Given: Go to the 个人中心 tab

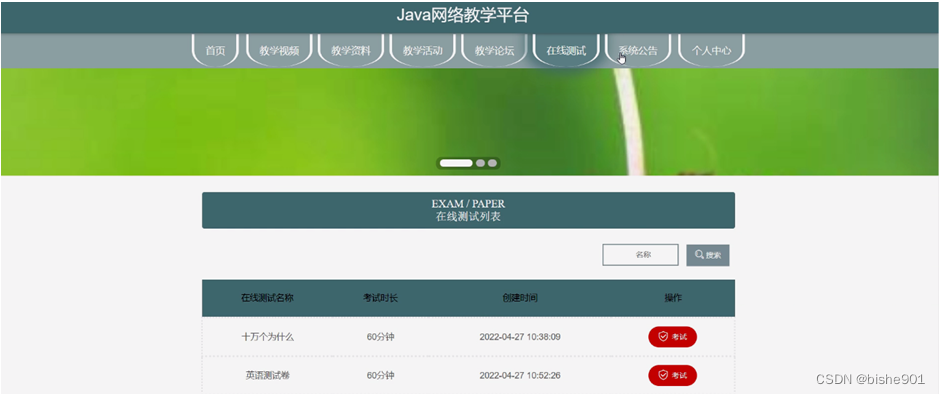Looking at the screenshot, I should tap(711, 50).
